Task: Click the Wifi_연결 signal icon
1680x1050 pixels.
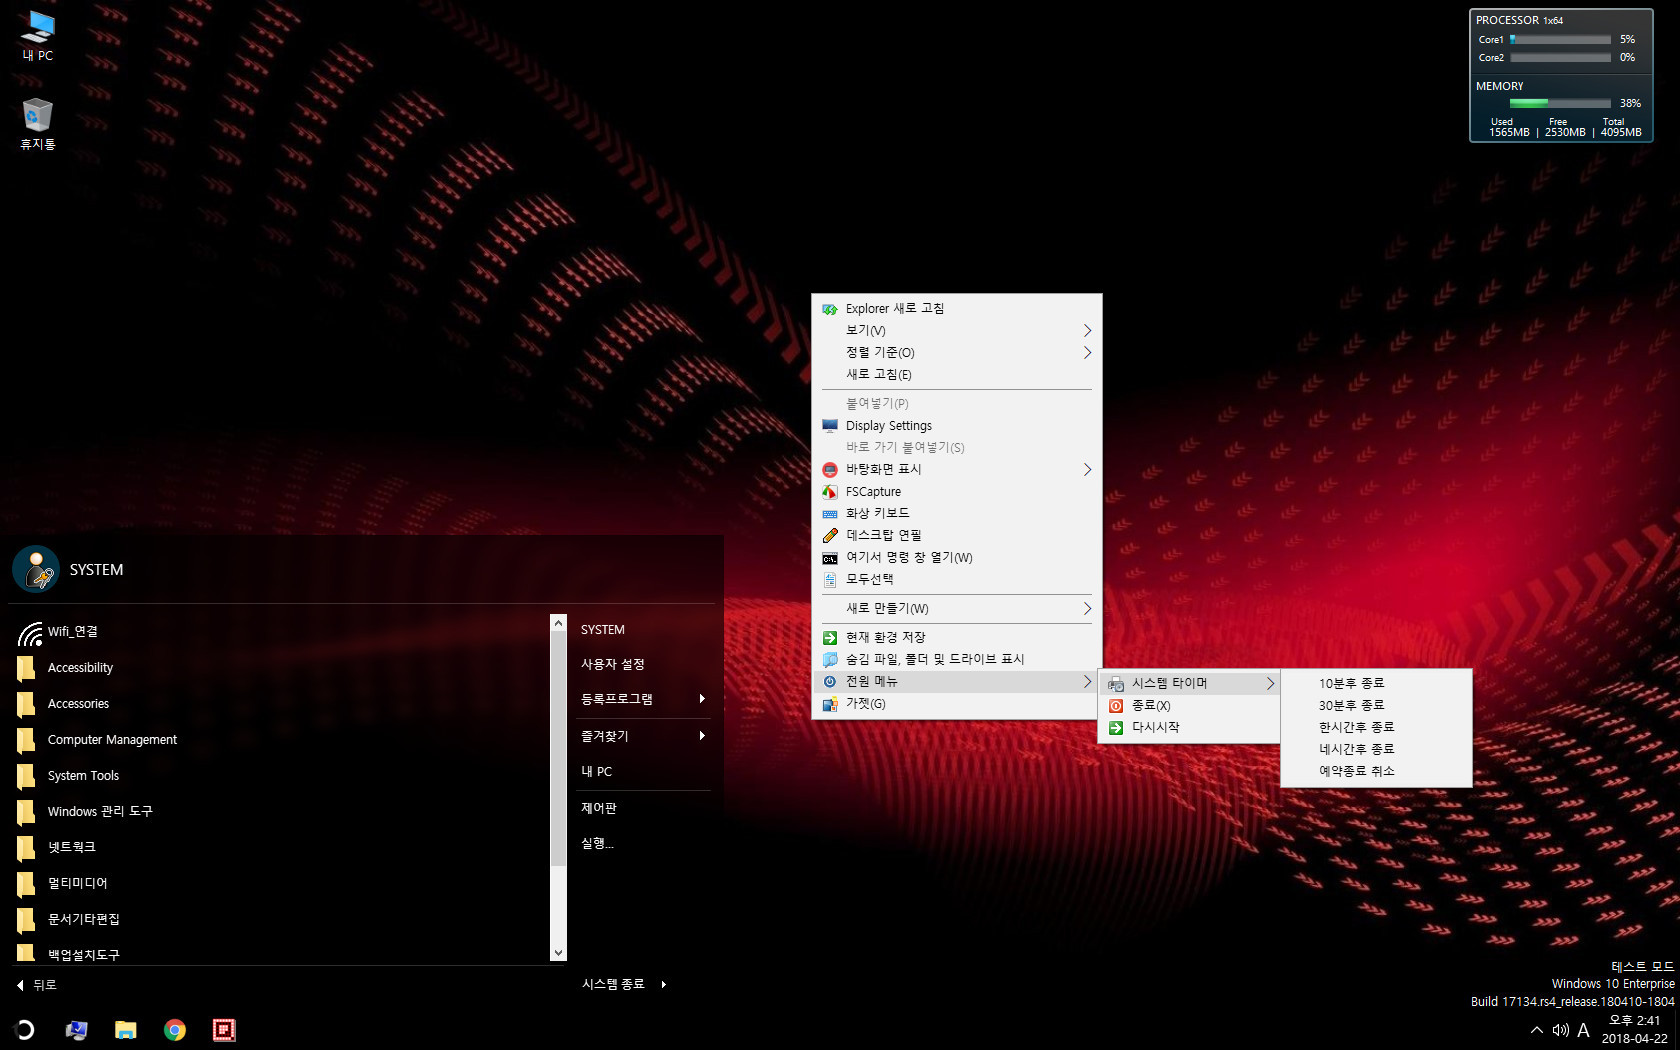Action: [29, 632]
